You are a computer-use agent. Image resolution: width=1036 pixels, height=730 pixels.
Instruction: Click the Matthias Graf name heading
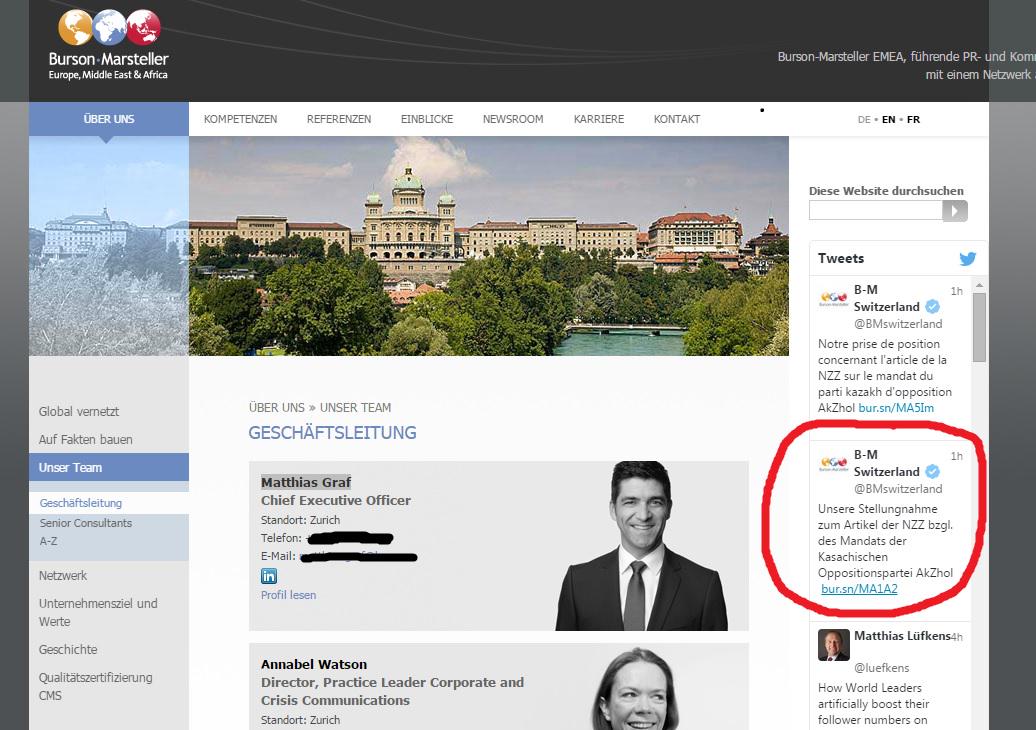click(306, 482)
